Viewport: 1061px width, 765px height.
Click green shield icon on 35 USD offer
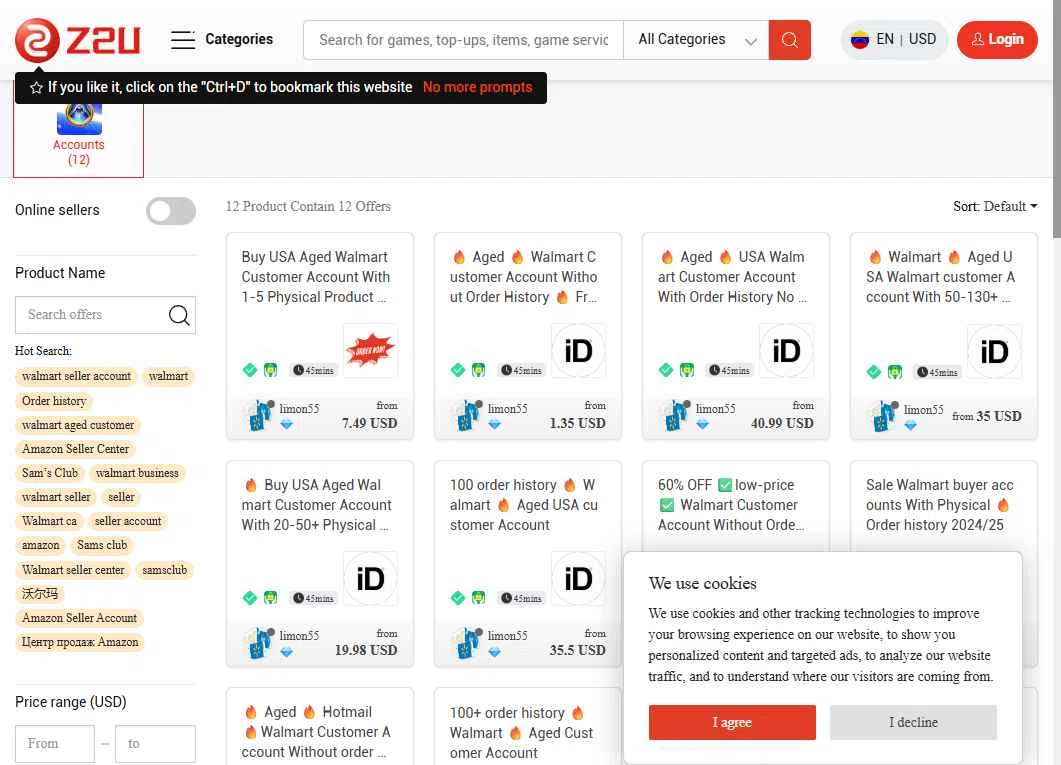895,371
